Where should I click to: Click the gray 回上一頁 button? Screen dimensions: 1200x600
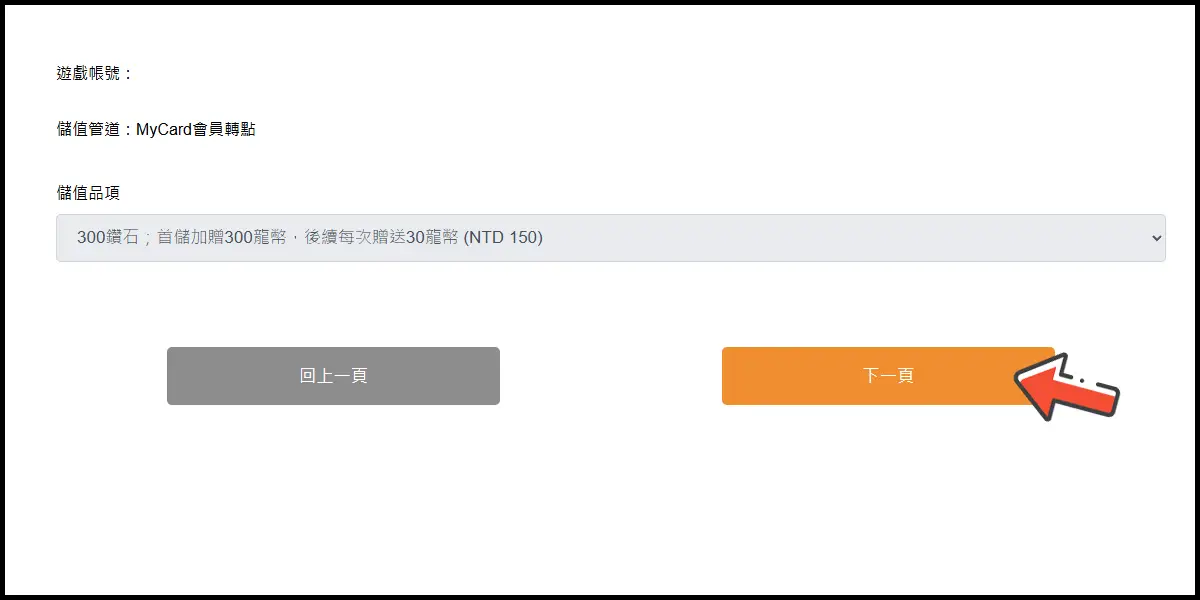(333, 376)
